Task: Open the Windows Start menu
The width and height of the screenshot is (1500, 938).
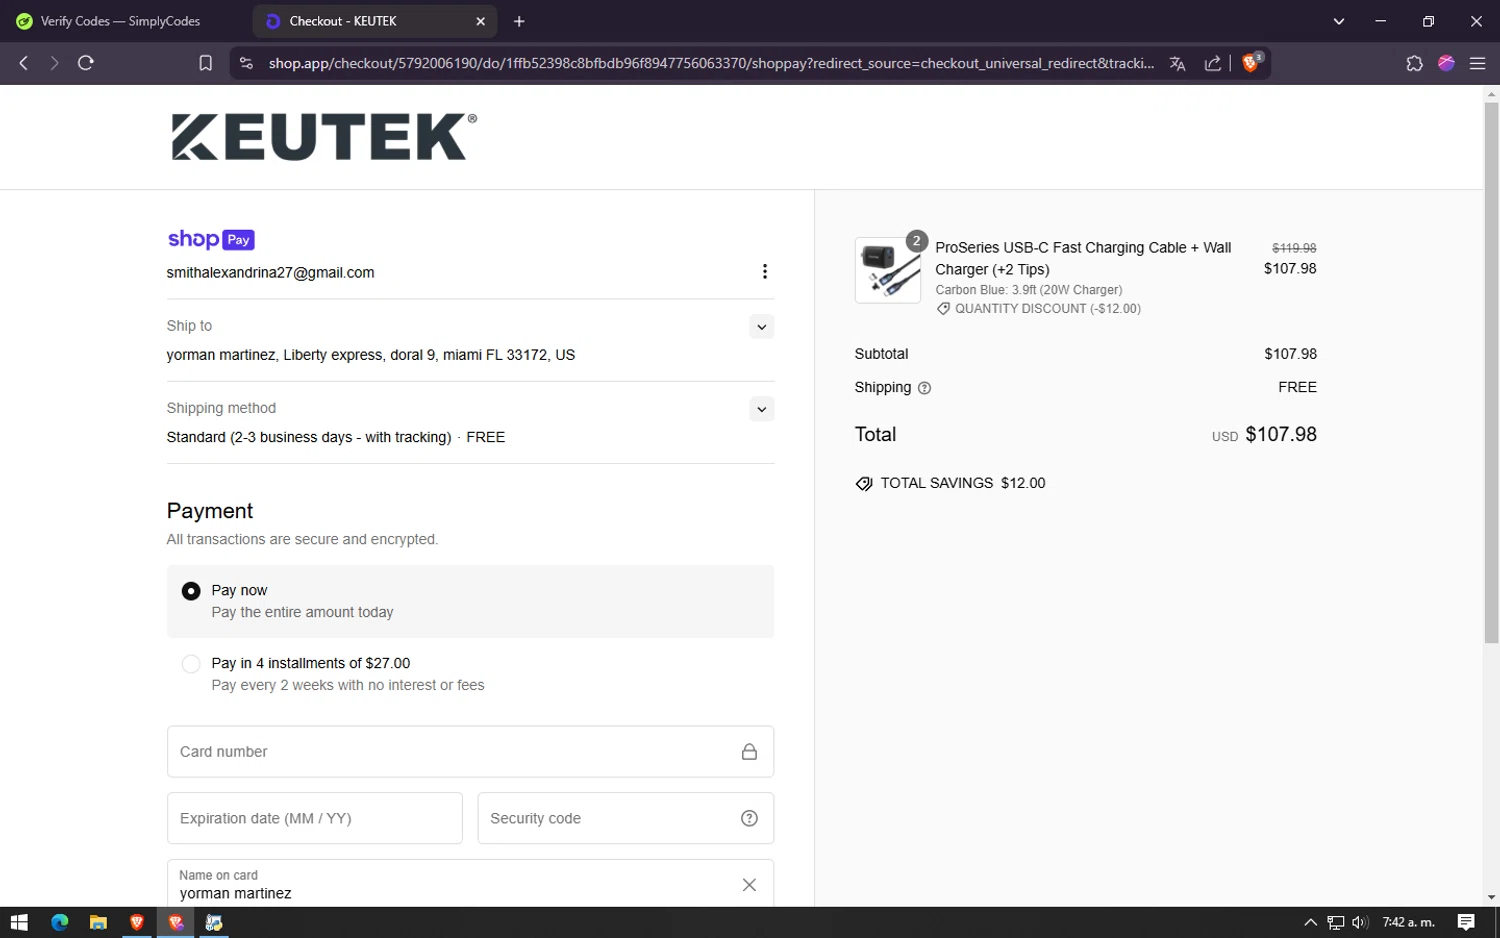Action: [19, 922]
